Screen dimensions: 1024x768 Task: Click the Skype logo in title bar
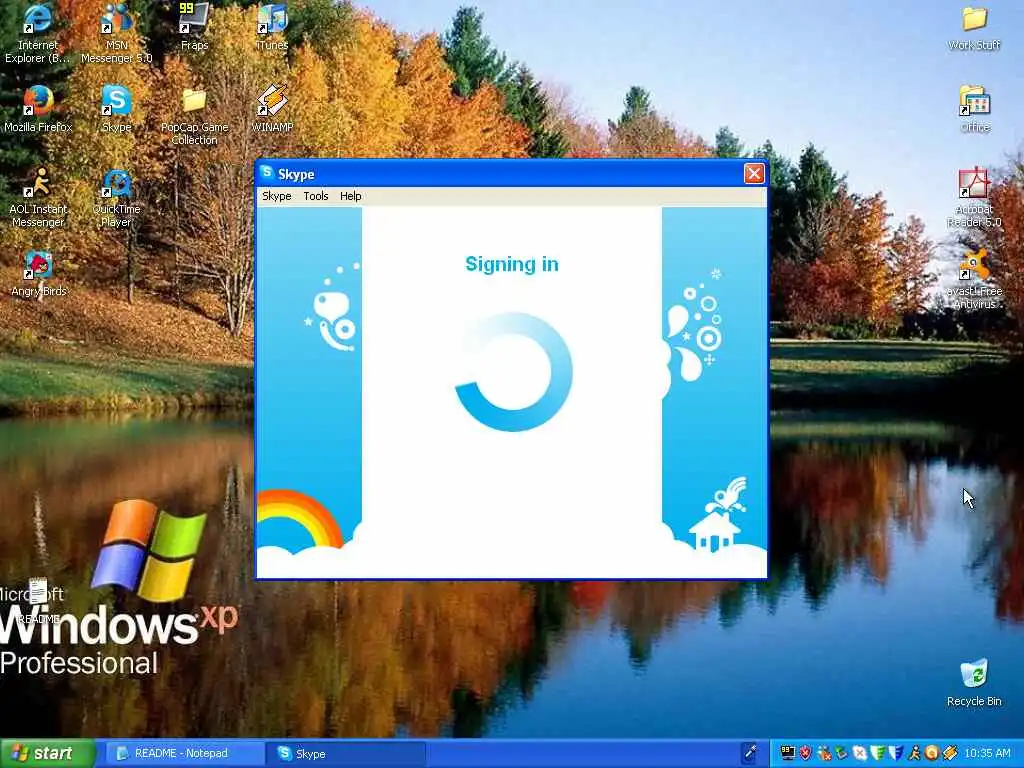[266, 172]
